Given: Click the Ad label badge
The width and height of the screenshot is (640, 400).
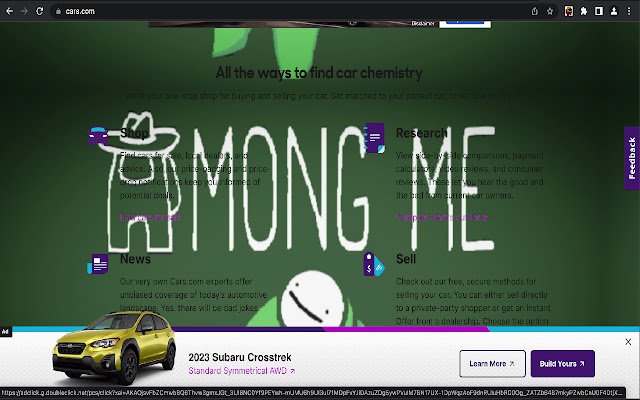Looking at the screenshot, I should pos(5,331).
